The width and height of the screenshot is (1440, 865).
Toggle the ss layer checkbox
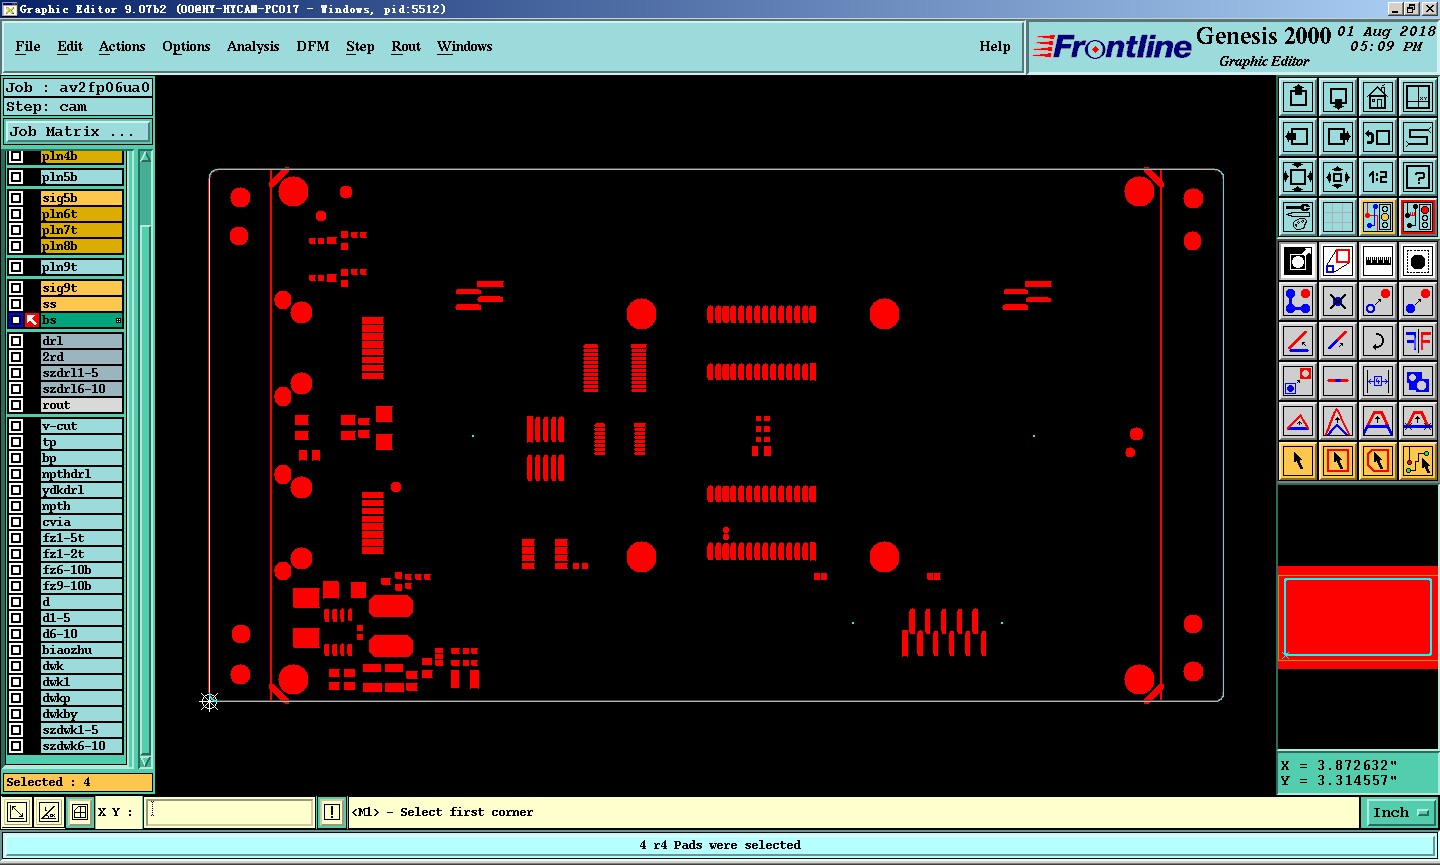(16, 304)
